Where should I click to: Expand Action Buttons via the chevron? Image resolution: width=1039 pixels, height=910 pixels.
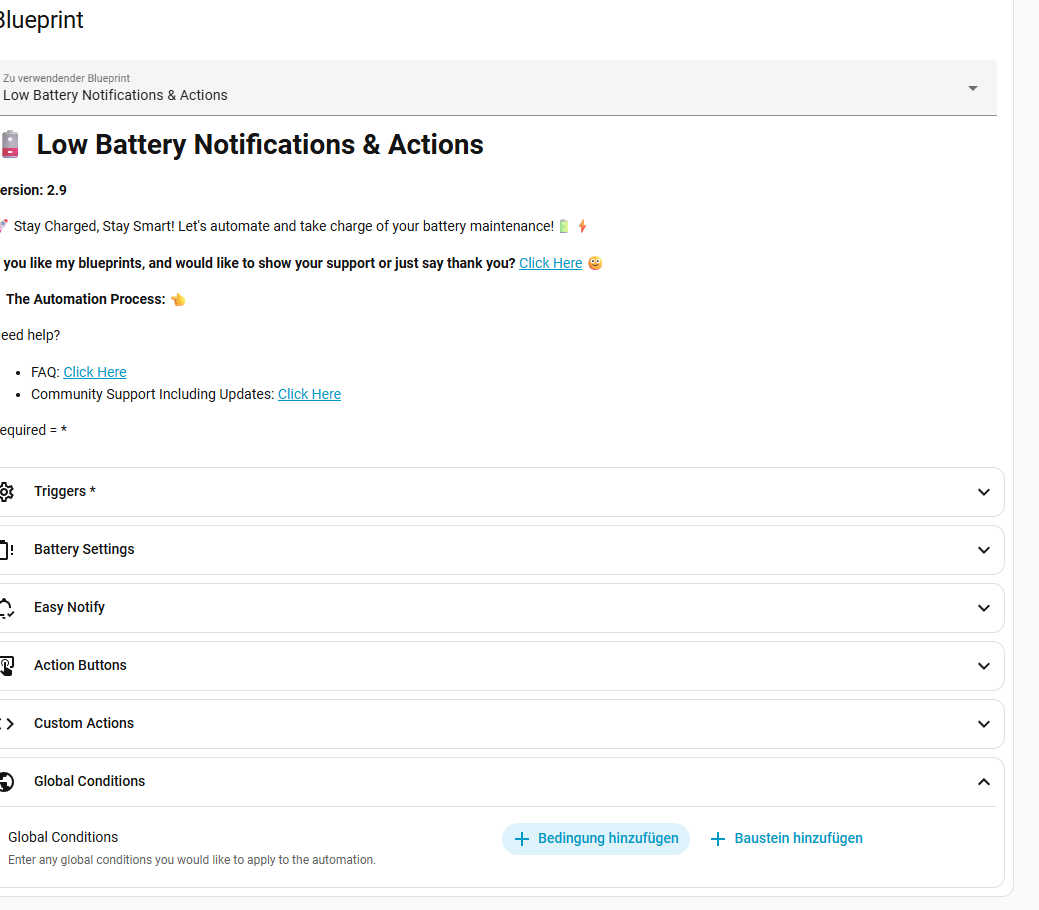point(983,666)
